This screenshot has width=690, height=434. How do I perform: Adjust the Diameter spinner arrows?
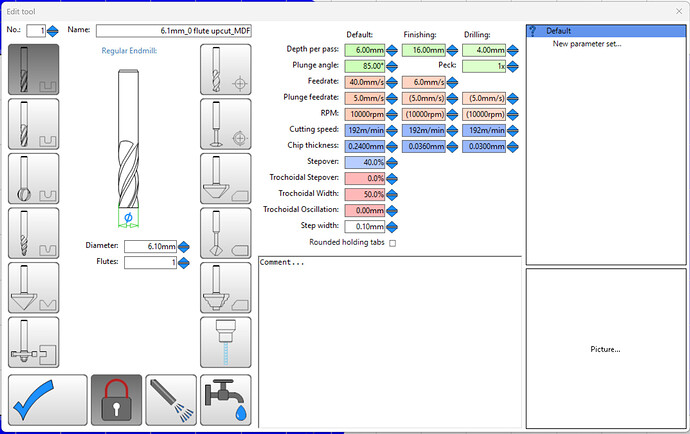click(184, 246)
